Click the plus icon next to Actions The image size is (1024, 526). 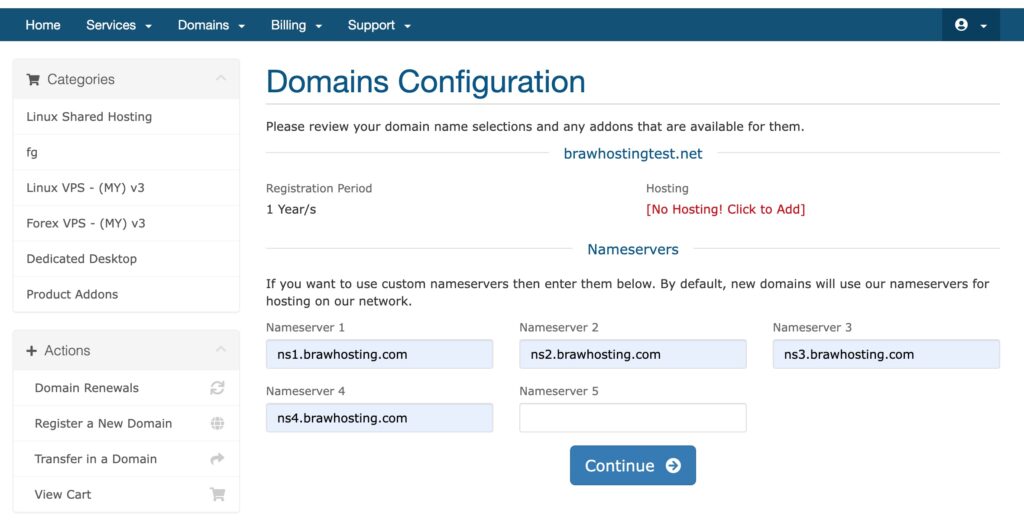31,351
